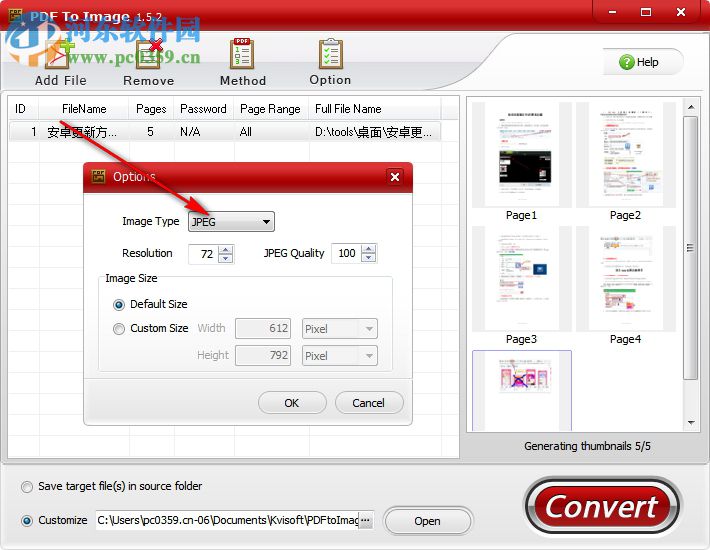Viewport: 710px width, 550px height.
Task: Click OK in the Options dialog
Action: click(x=292, y=403)
